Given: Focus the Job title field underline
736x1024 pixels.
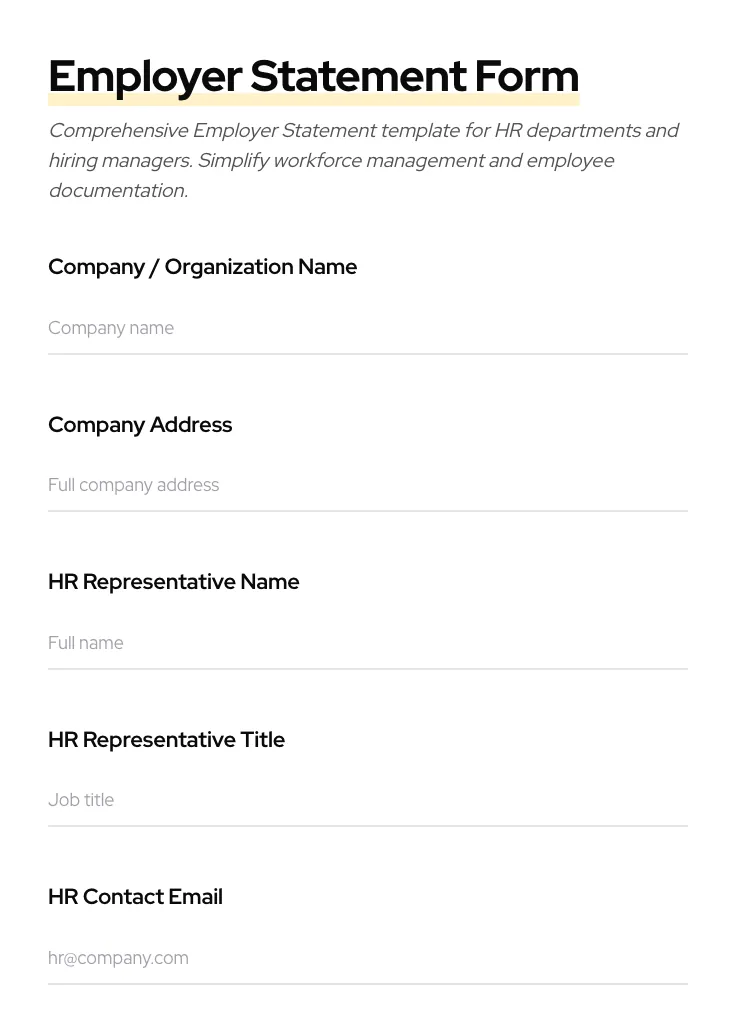Looking at the screenshot, I should [368, 825].
